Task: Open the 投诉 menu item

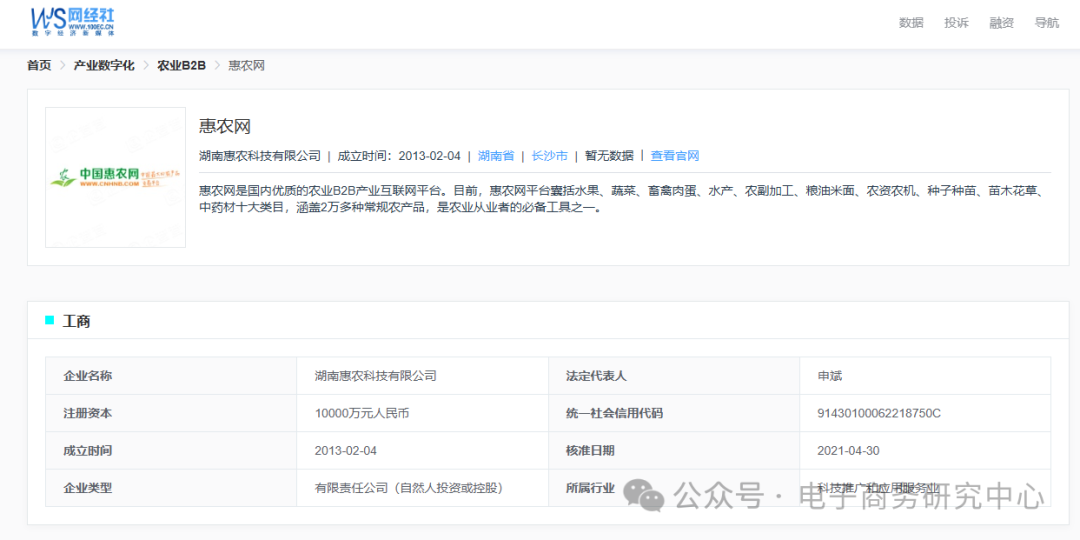Action: click(x=956, y=23)
